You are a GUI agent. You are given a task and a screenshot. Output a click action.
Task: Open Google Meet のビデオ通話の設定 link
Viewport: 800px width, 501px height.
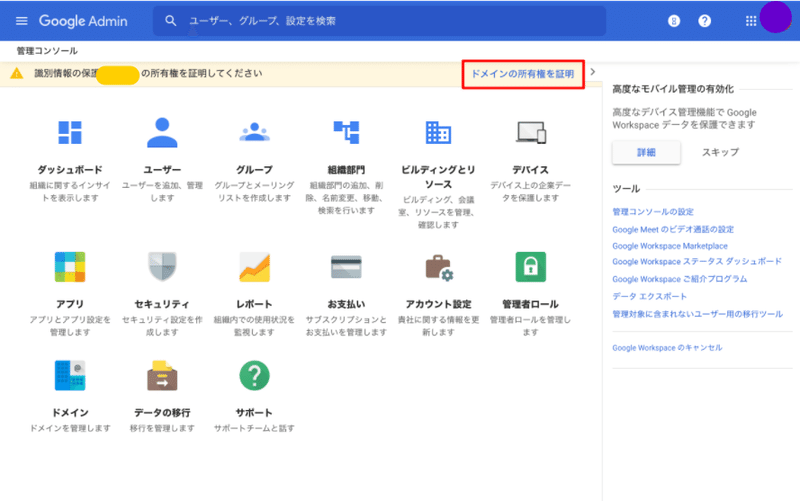tap(673, 230)
